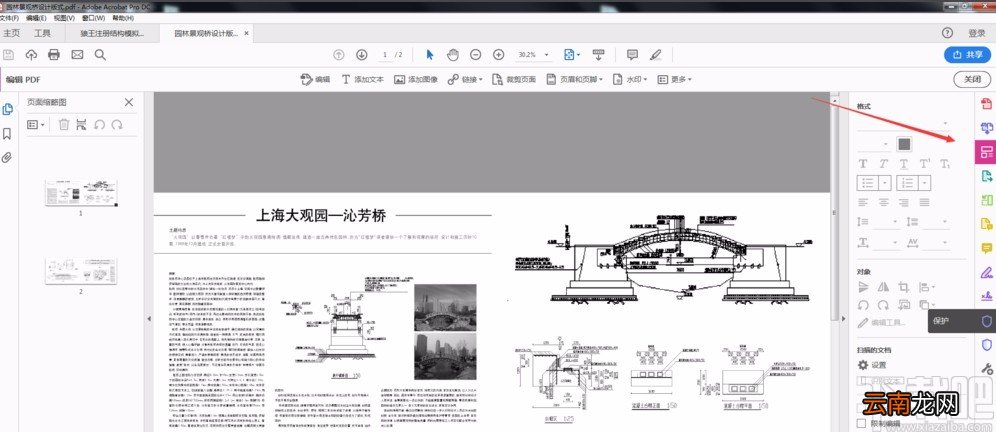Click the Edit tool in toolbar
996x432 pixels.
pos(316,79)
